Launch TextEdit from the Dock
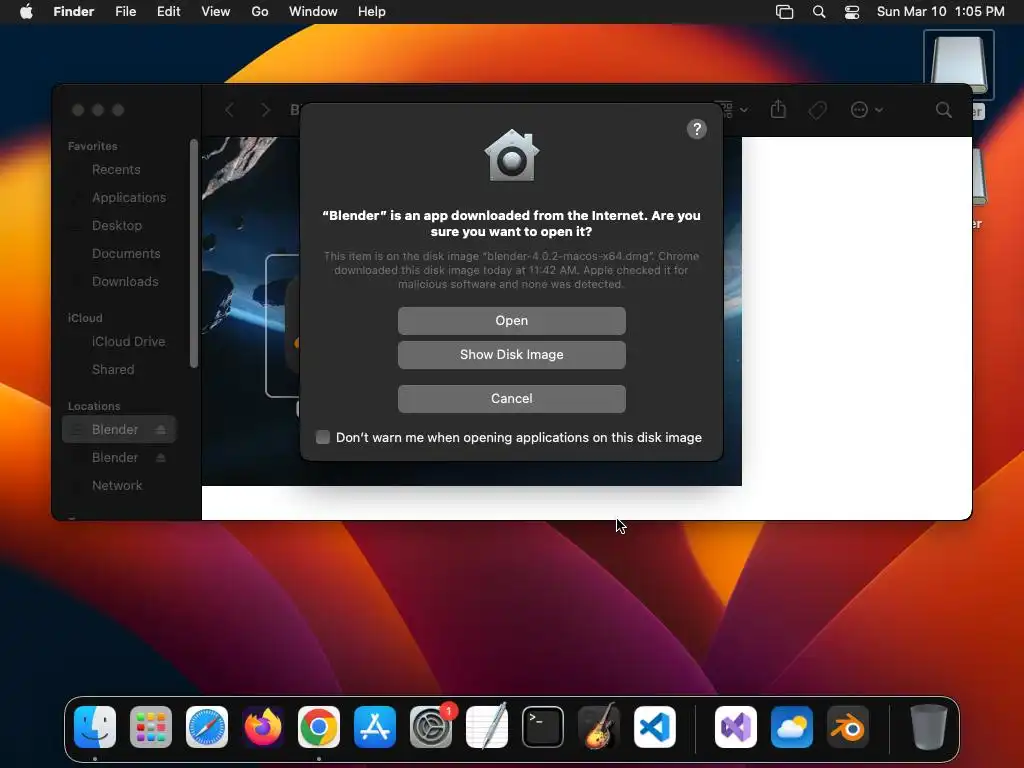The height and width of the screenshot is (768, 1024). coord(487,727)
